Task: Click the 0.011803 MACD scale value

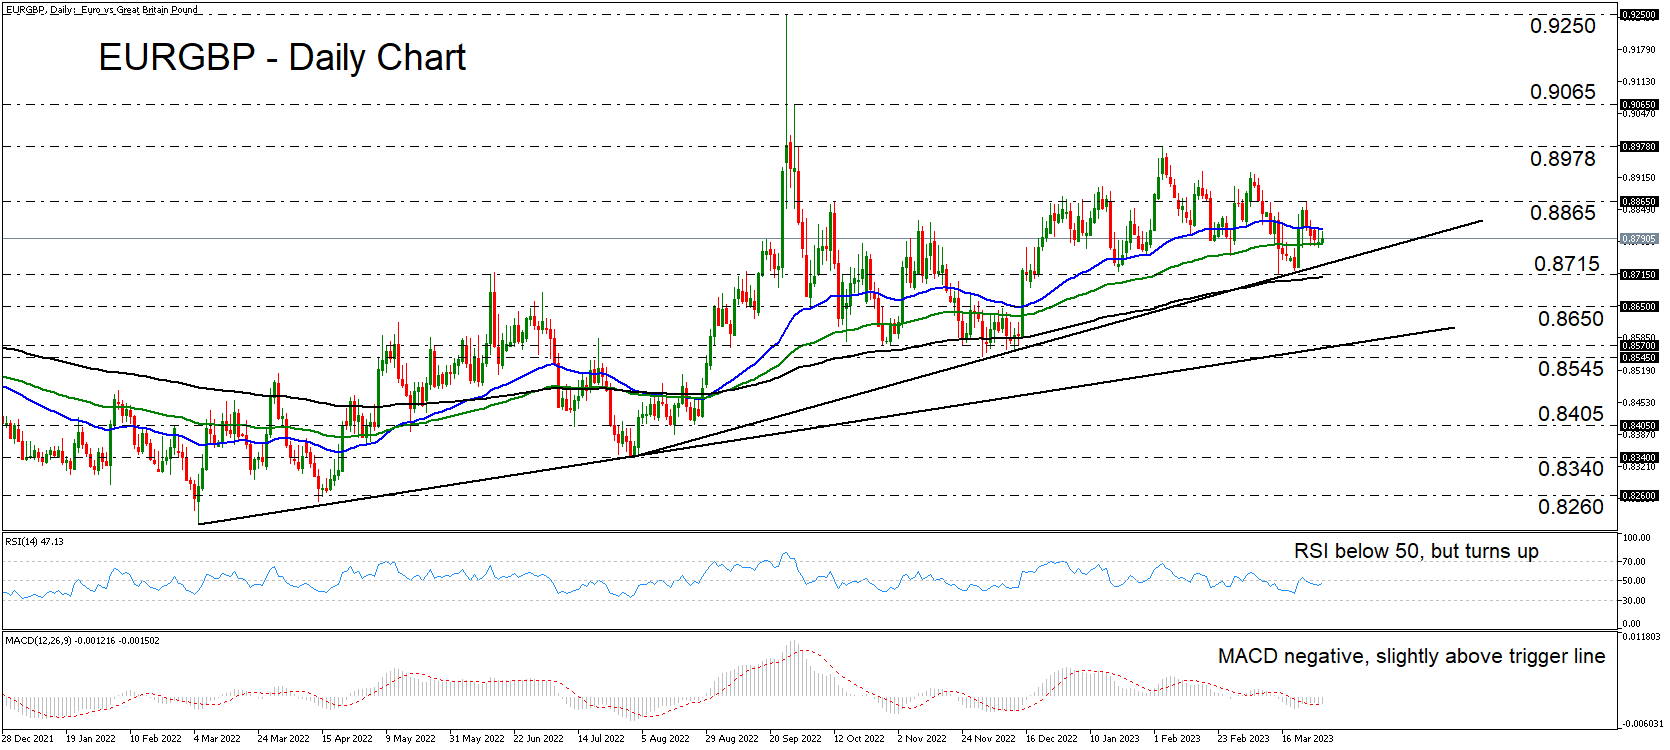Action: click(1640, 636)
